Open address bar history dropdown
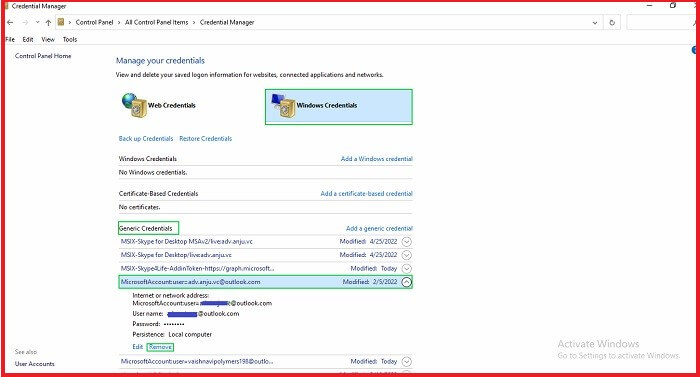This screenshot has width=700, height=377. click(x=595, y=22)
